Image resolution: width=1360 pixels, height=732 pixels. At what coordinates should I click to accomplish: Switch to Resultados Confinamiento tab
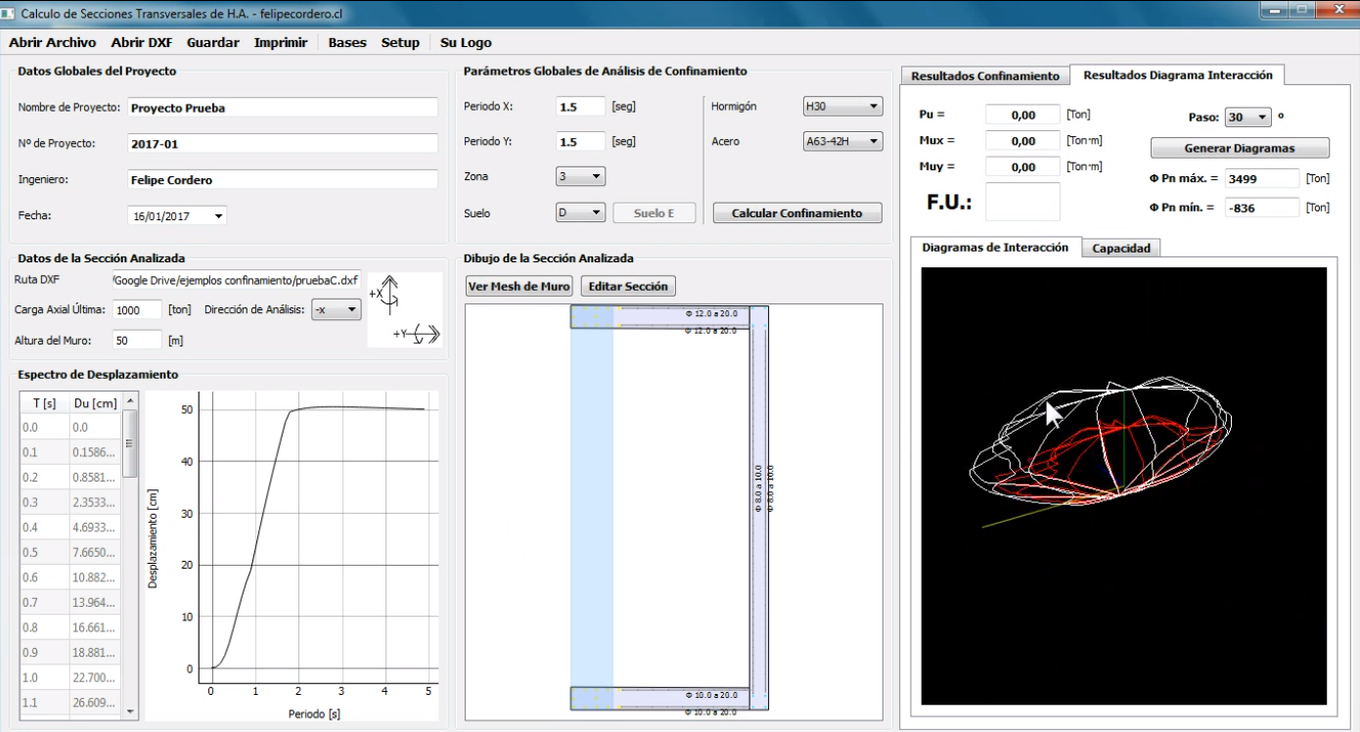click(985, 76)
